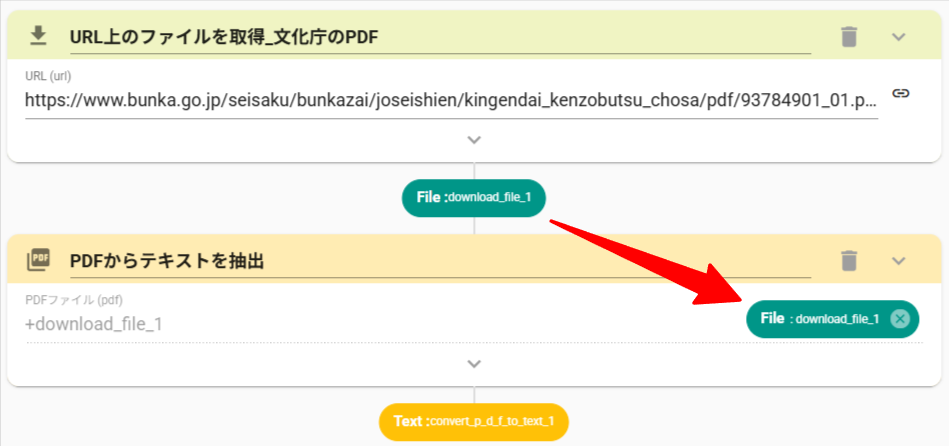The width and height of the screenshot is (949, 446).
Task: Click the connector line above the File output chip
Action: [474, 170]
